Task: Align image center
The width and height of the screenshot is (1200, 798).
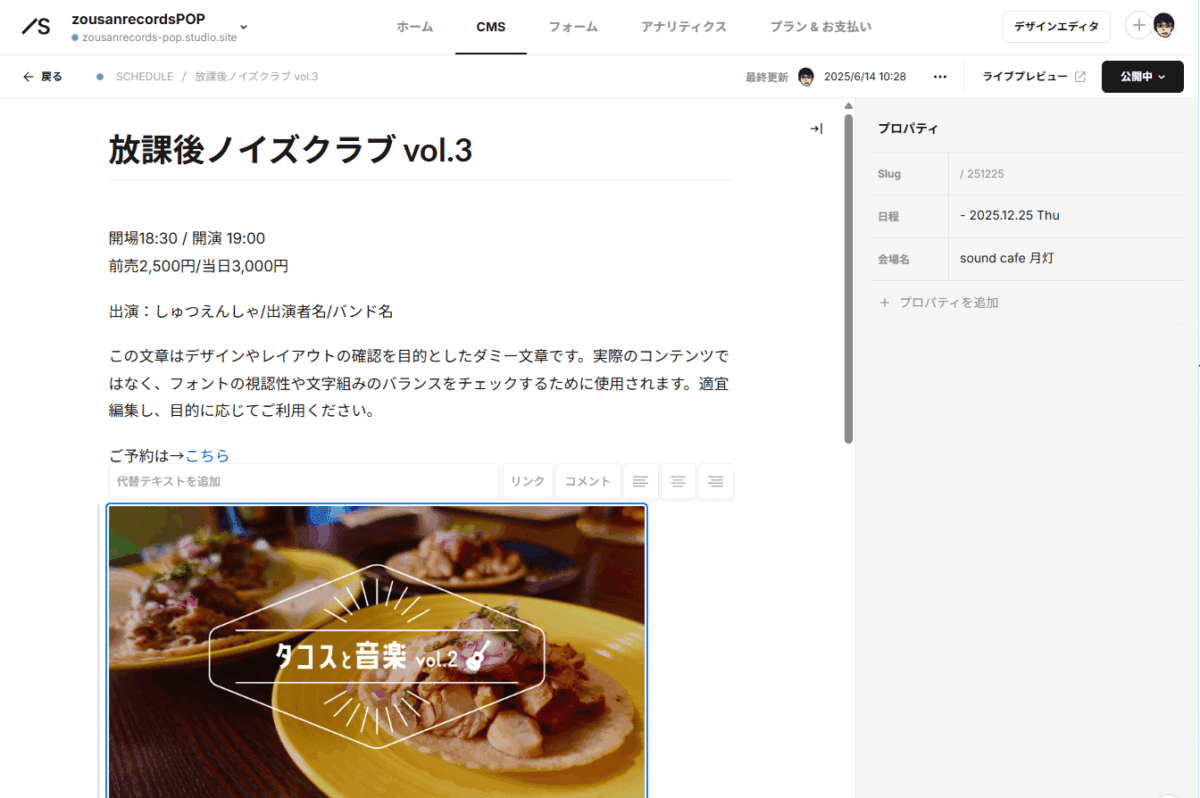Action: click(x=677, y=482)
